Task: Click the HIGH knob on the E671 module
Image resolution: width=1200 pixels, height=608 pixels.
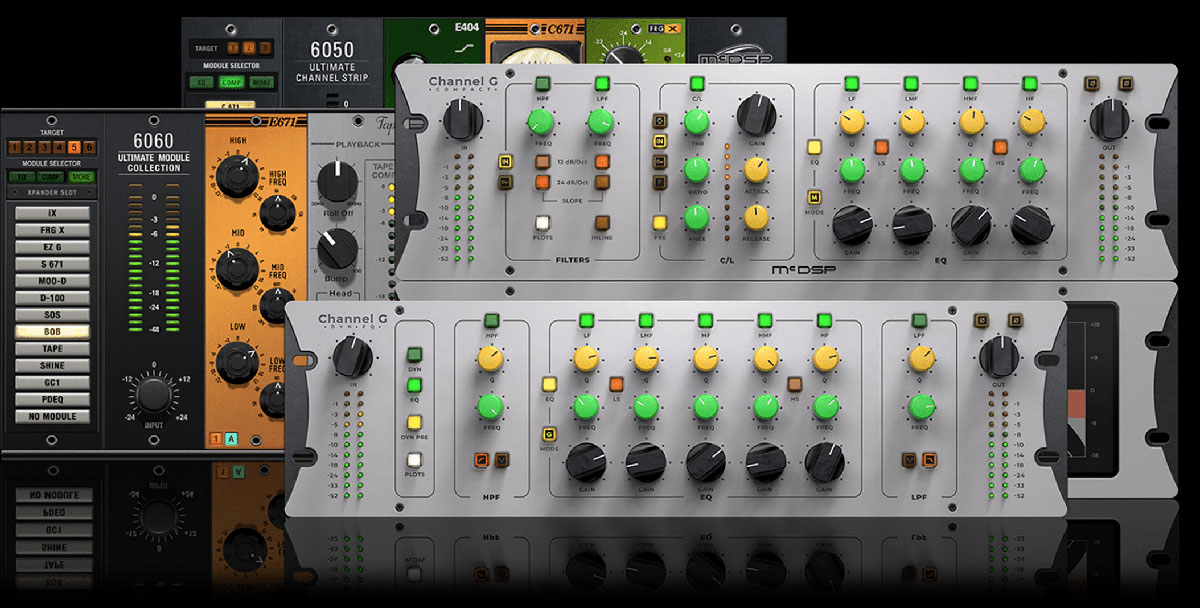Action: (x=237, y=178)
